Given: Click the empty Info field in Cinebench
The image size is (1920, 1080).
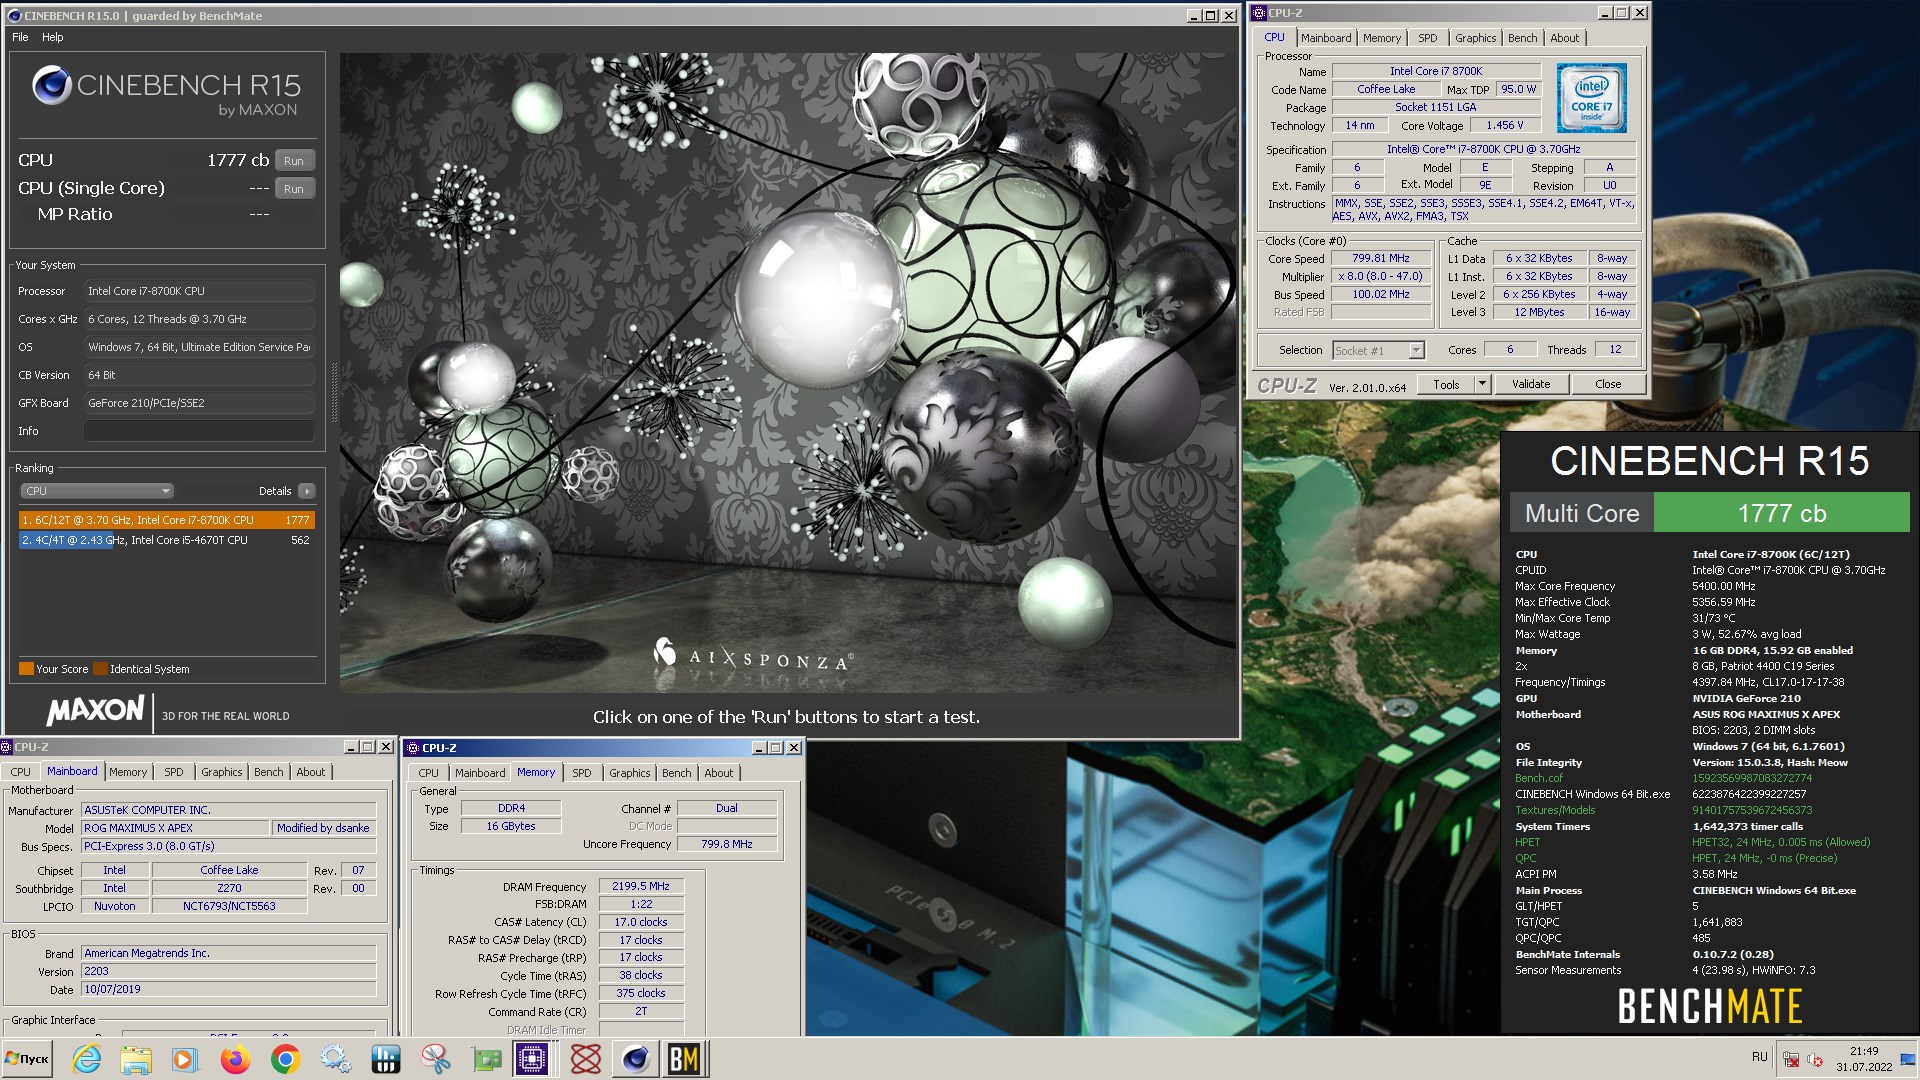Looking at the screenshot, I should pyautogui.click(x=199, y=431).
